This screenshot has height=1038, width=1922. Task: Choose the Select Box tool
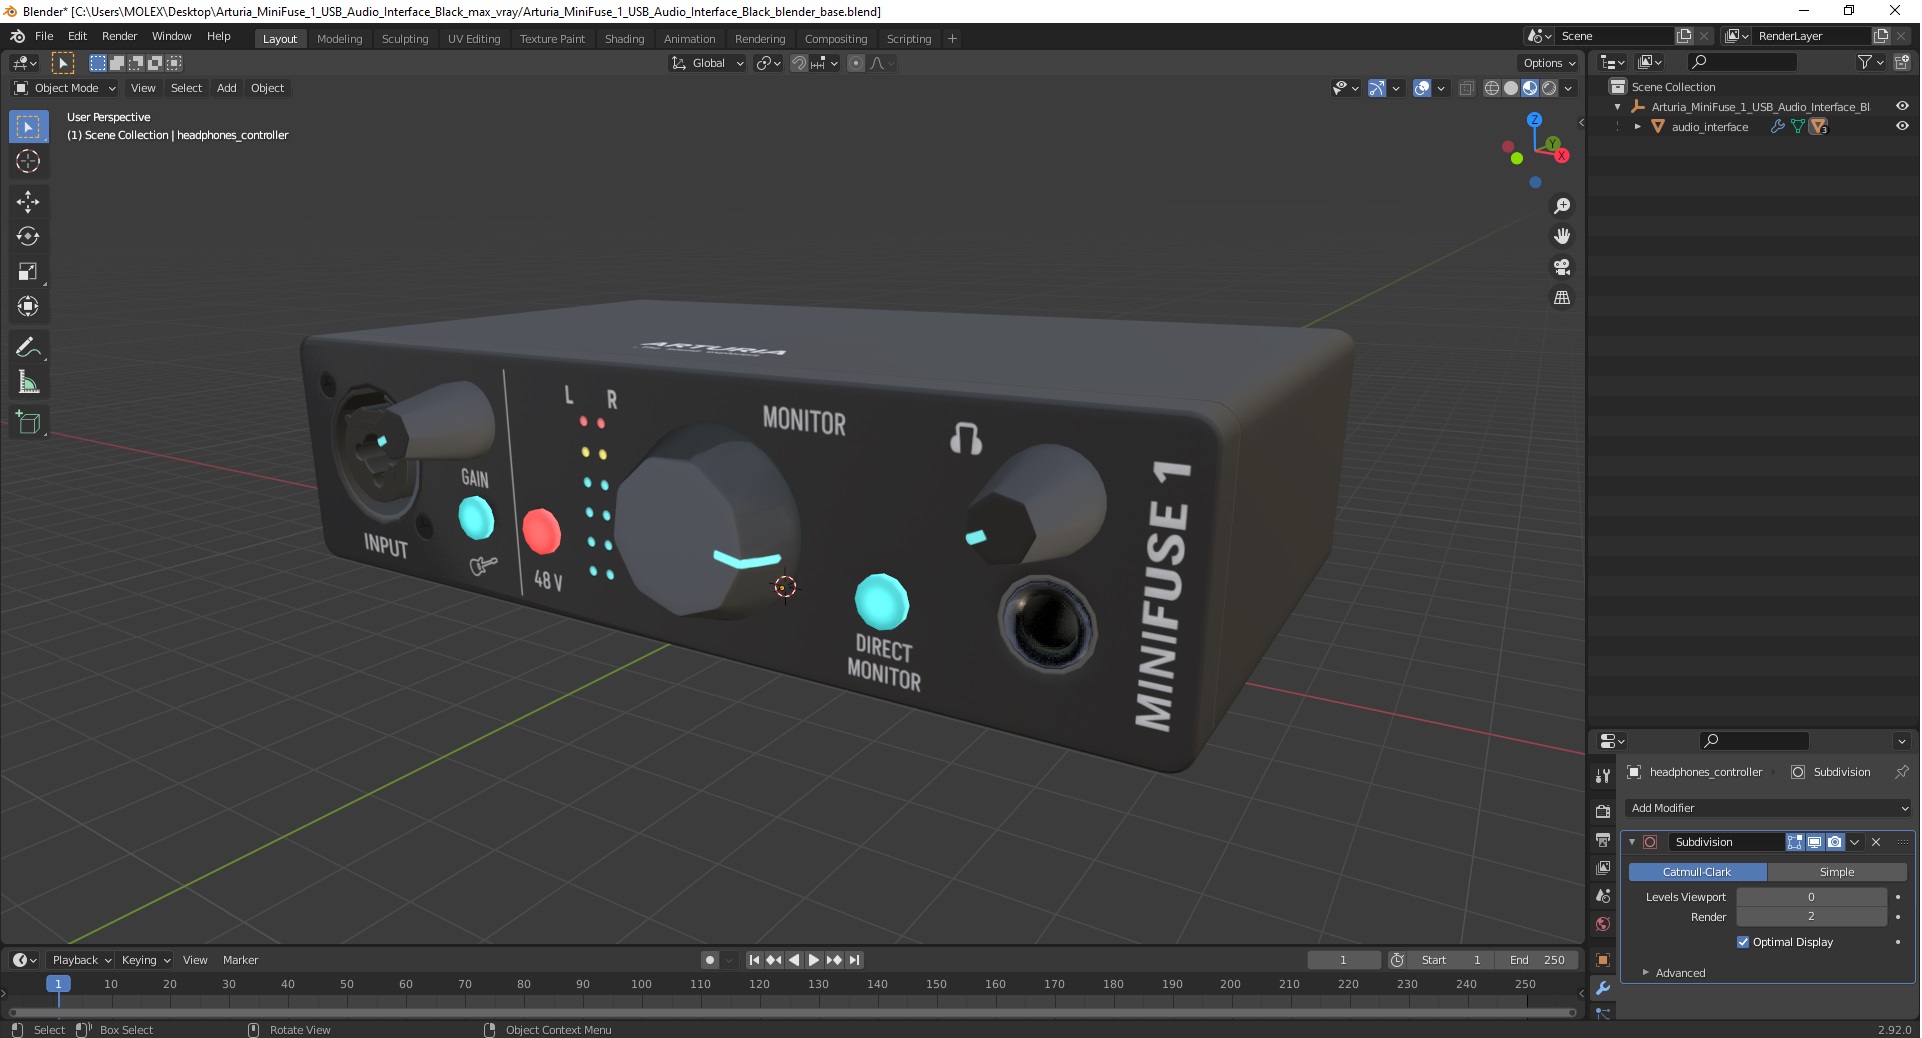pos(28,127)
